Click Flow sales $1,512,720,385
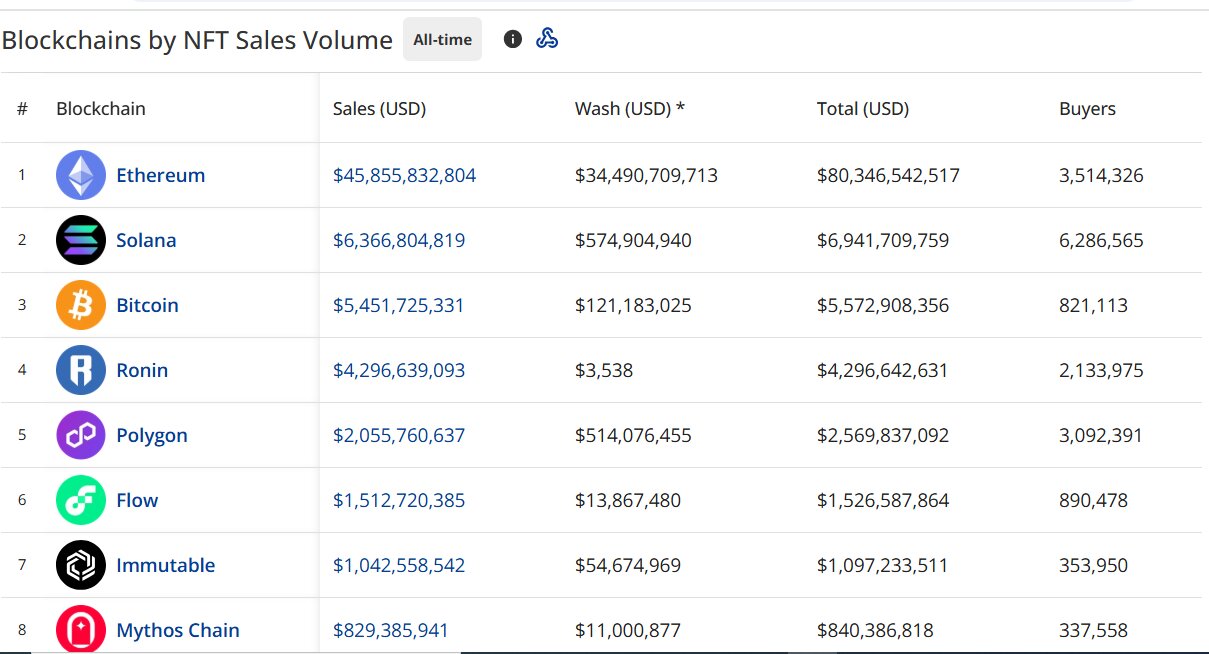Screen dimensions: 1209x654 click(x=399, y=500)
